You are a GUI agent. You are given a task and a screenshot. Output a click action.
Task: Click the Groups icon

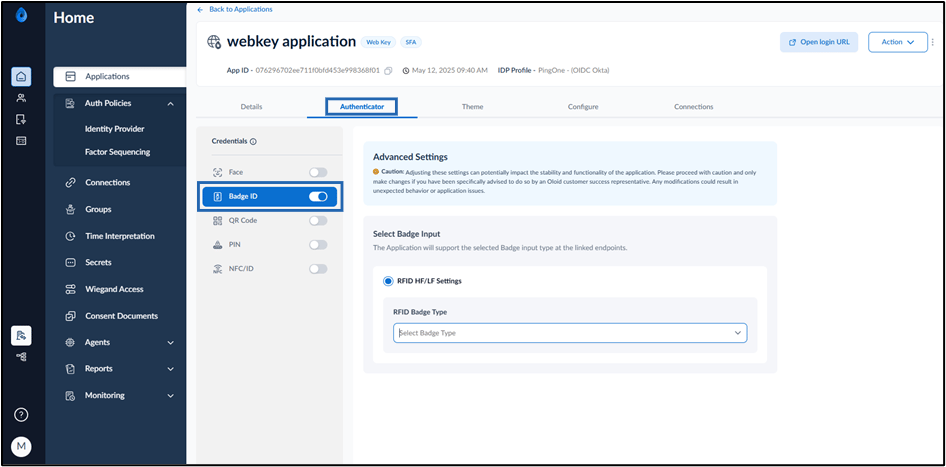click(70, 209)
